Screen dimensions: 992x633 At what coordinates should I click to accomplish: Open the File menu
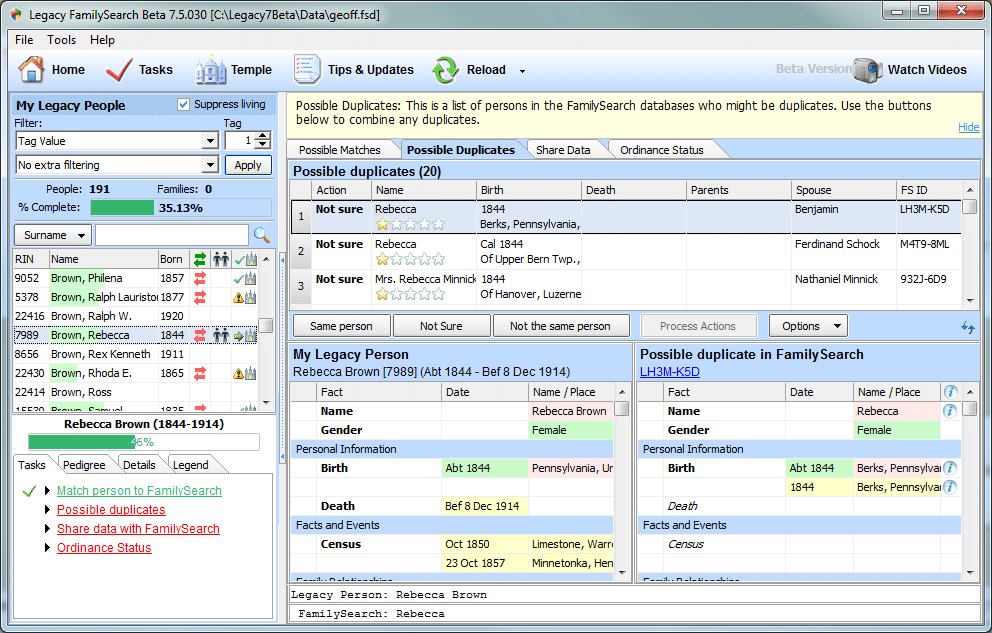[24, 40]
